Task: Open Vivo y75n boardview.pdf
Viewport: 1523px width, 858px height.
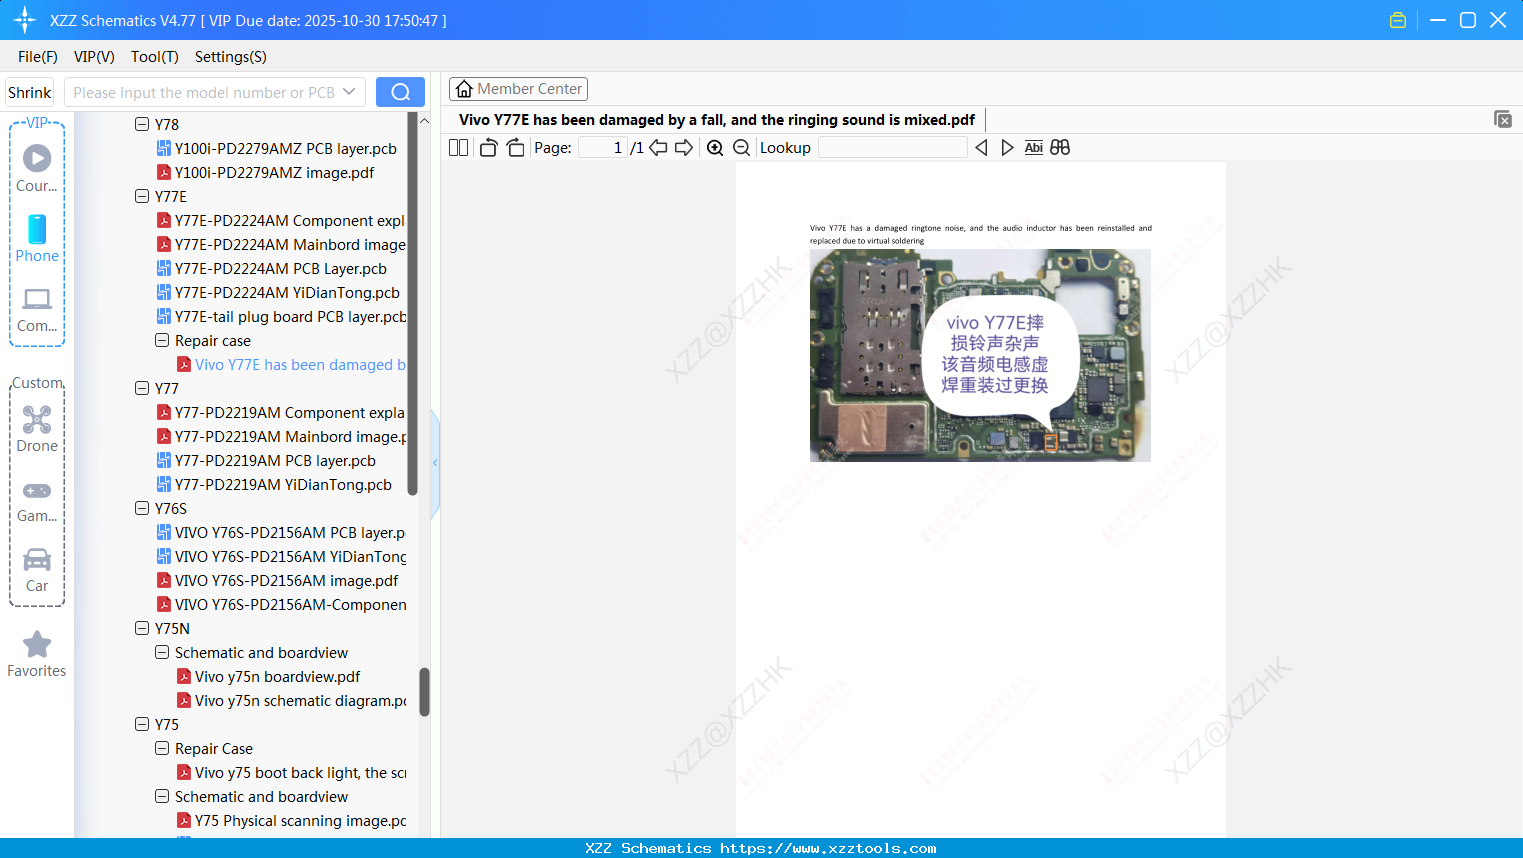Action: click(269, 676)
